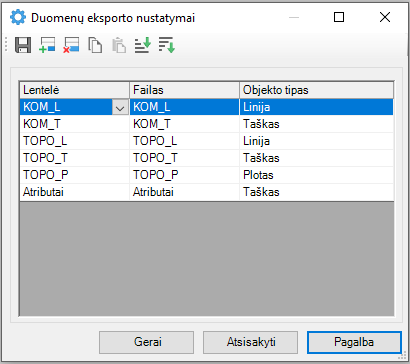Click the Failas column header
The height and width of the screenshot is (364, 410).
184,90
